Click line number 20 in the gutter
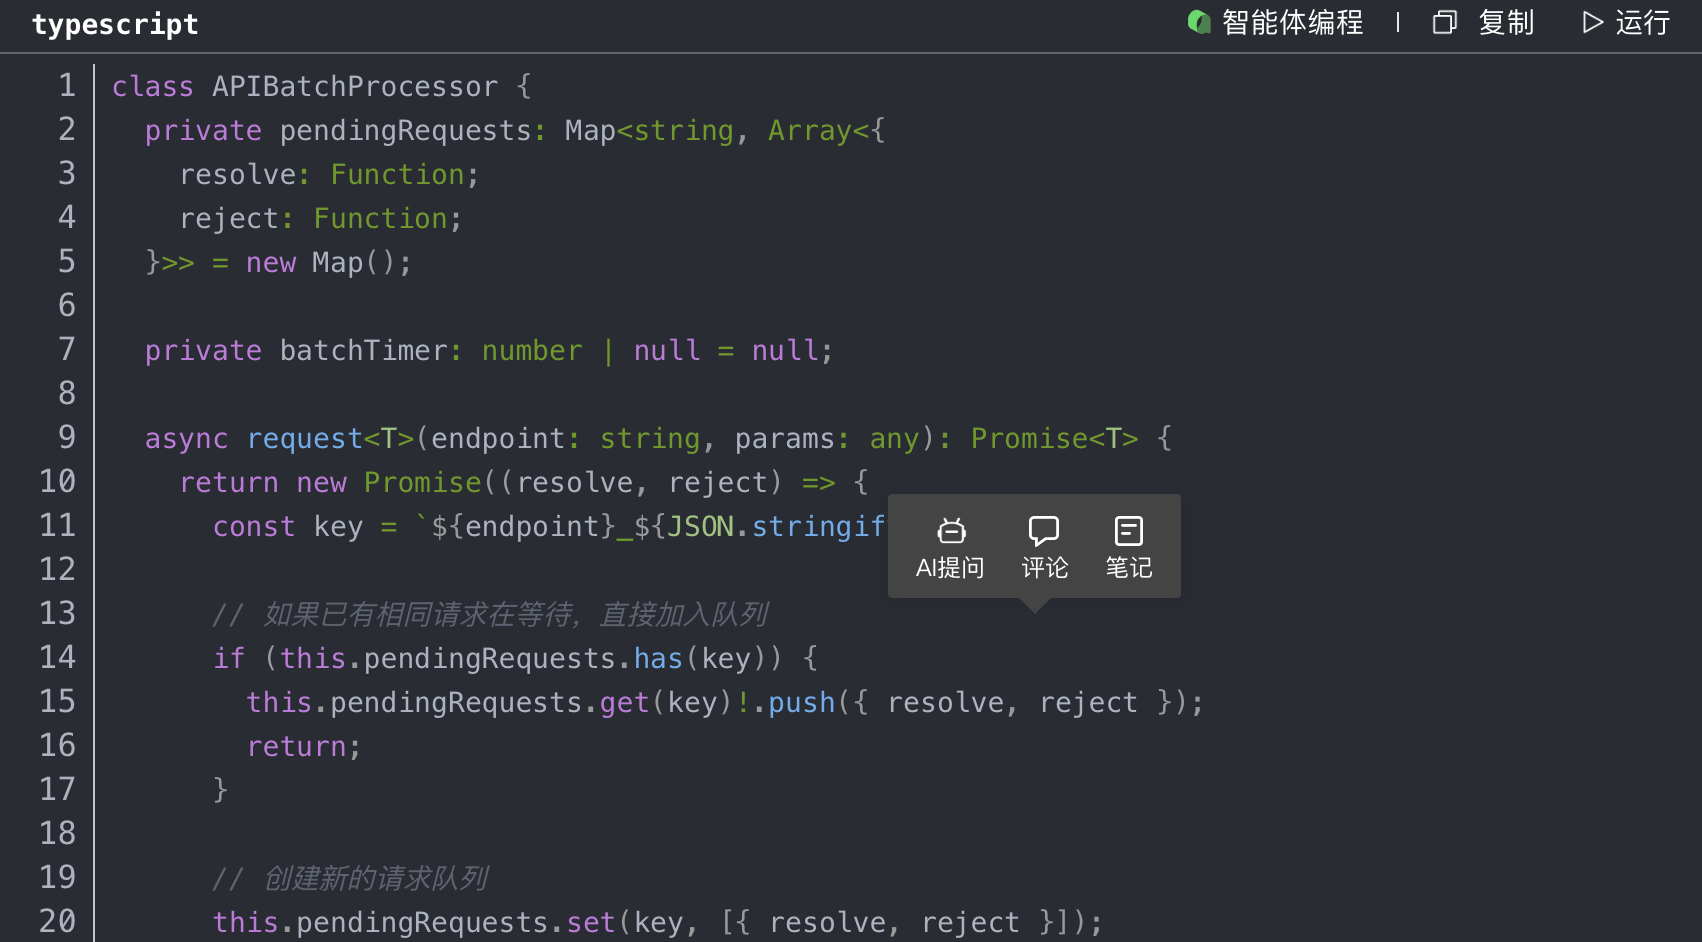The image size is (1702, 942). tap(57, 922)
